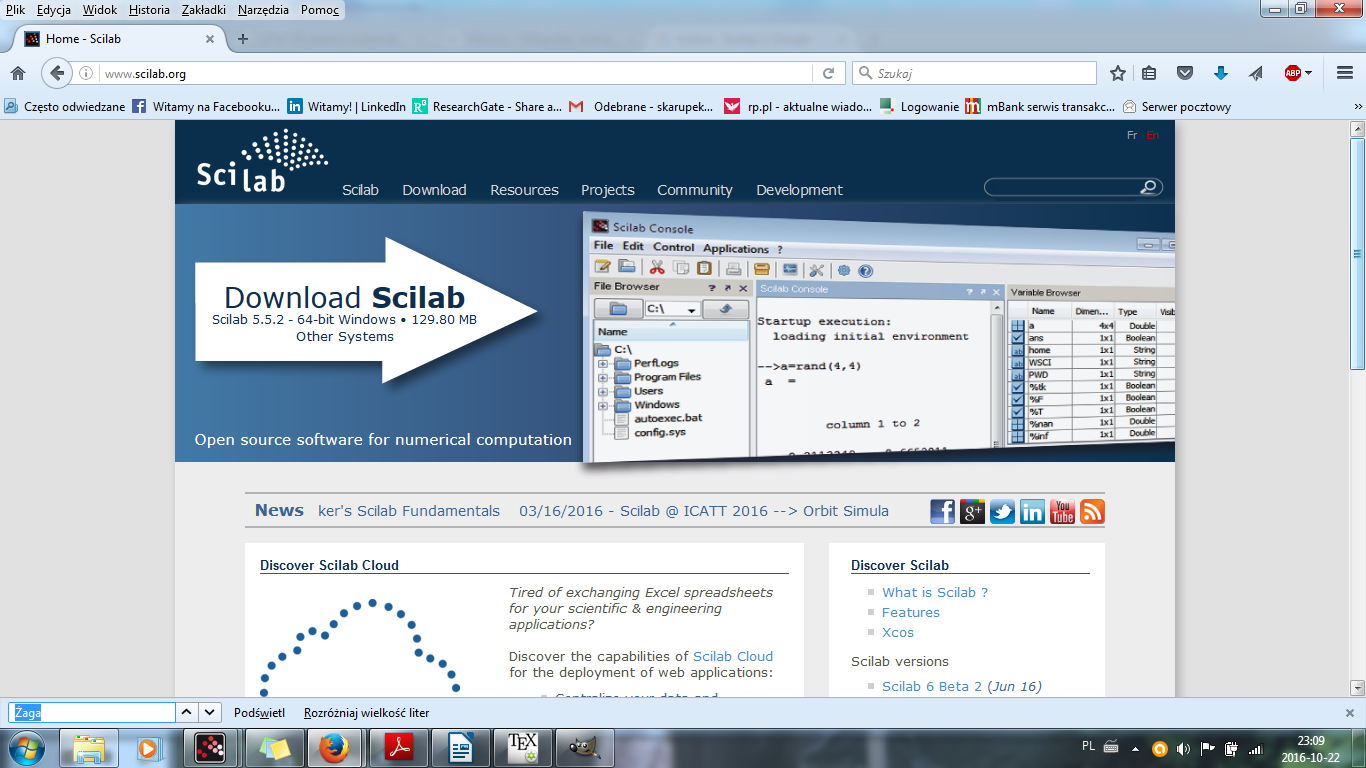Expand the bookmarks toolbar overflow chevron
Screen dimensions: 1366x768
pos(1357,106)
